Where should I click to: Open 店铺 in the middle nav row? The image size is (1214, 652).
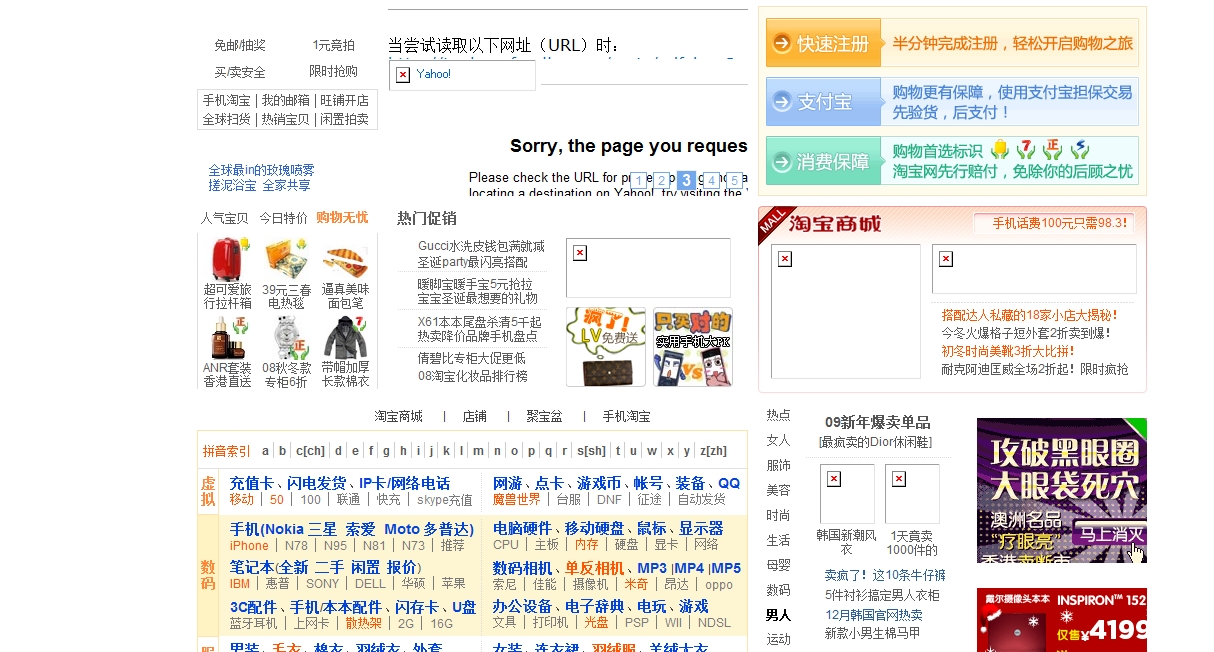[x=474, y=416]
